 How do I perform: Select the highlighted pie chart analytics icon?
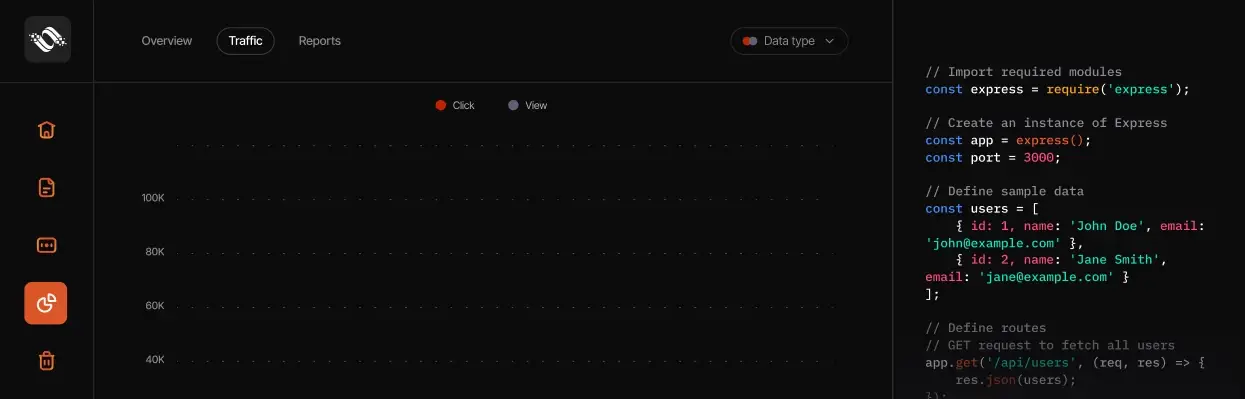point(46,303)
